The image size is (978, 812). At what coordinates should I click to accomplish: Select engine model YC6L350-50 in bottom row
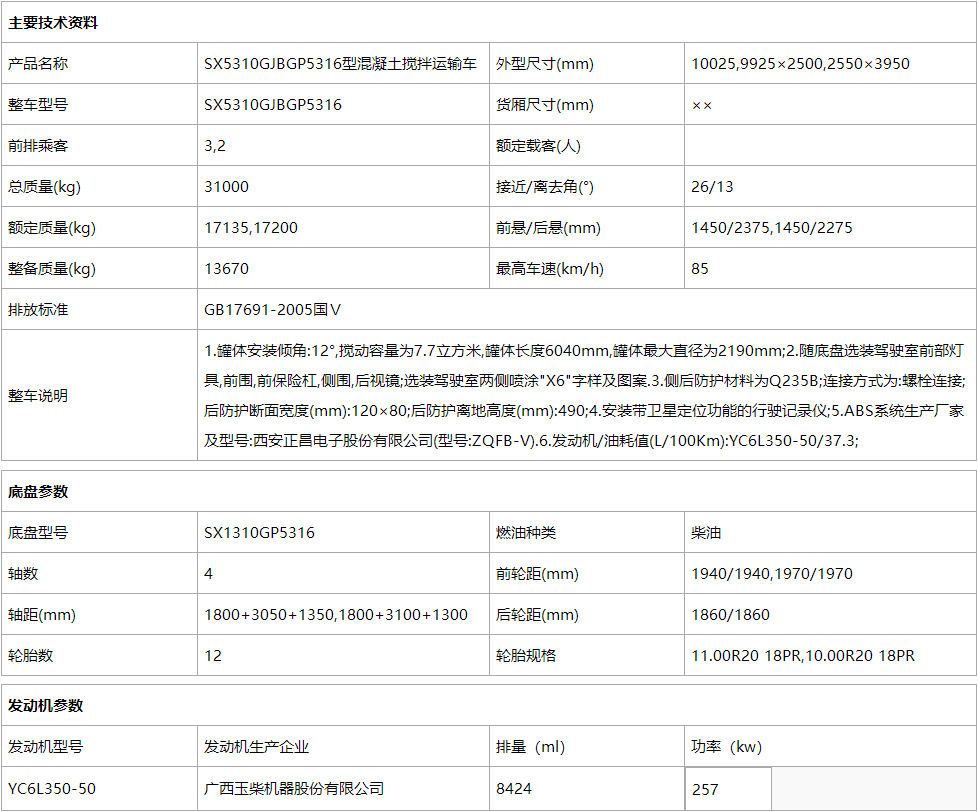click(x=52, y=788)
